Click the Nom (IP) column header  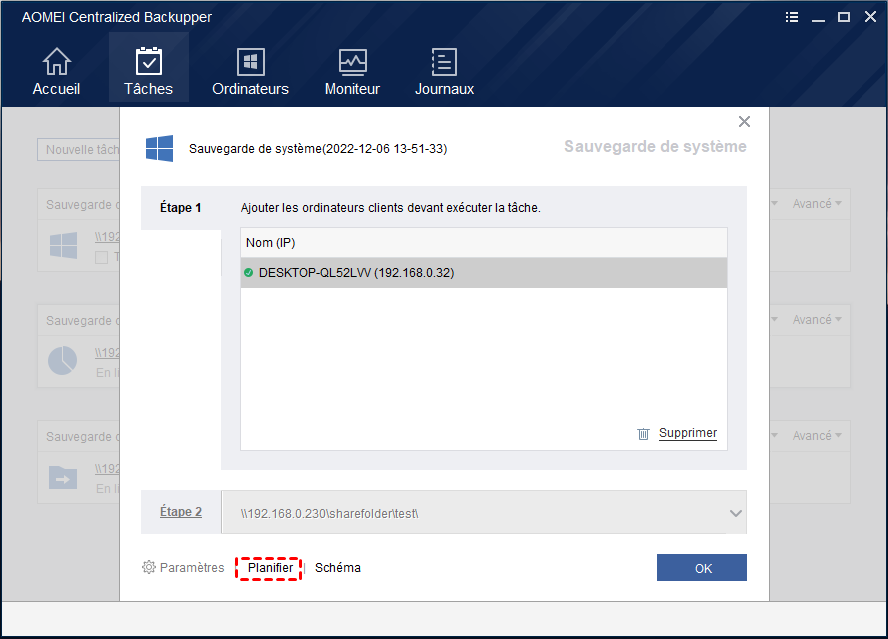click(484, 243)
